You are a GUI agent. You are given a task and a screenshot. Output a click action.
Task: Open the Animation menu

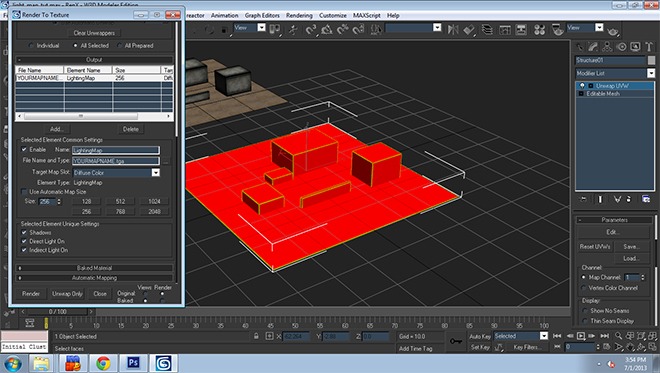point(224,16)
